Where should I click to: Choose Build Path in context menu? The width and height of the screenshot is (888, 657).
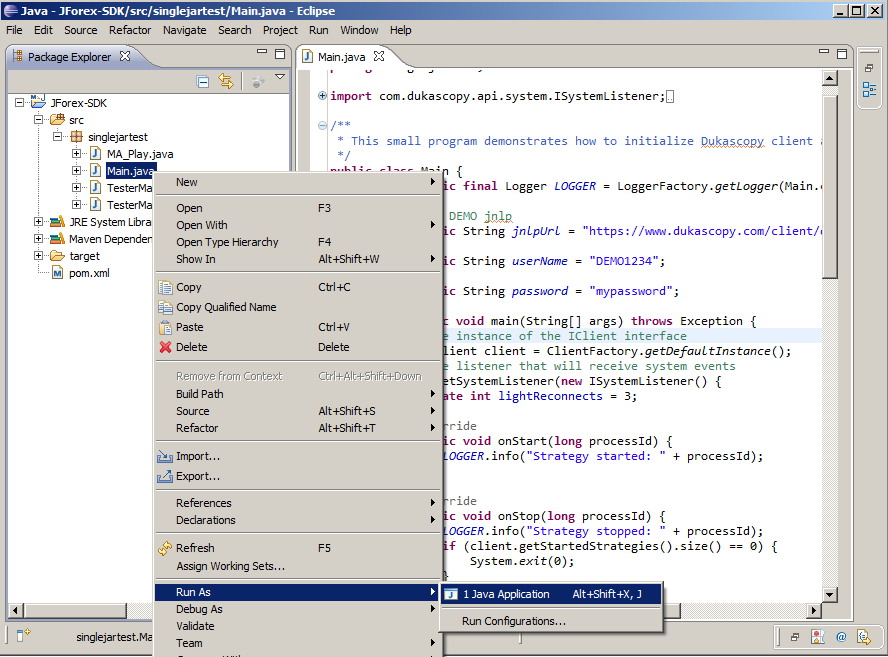(298, 394)
